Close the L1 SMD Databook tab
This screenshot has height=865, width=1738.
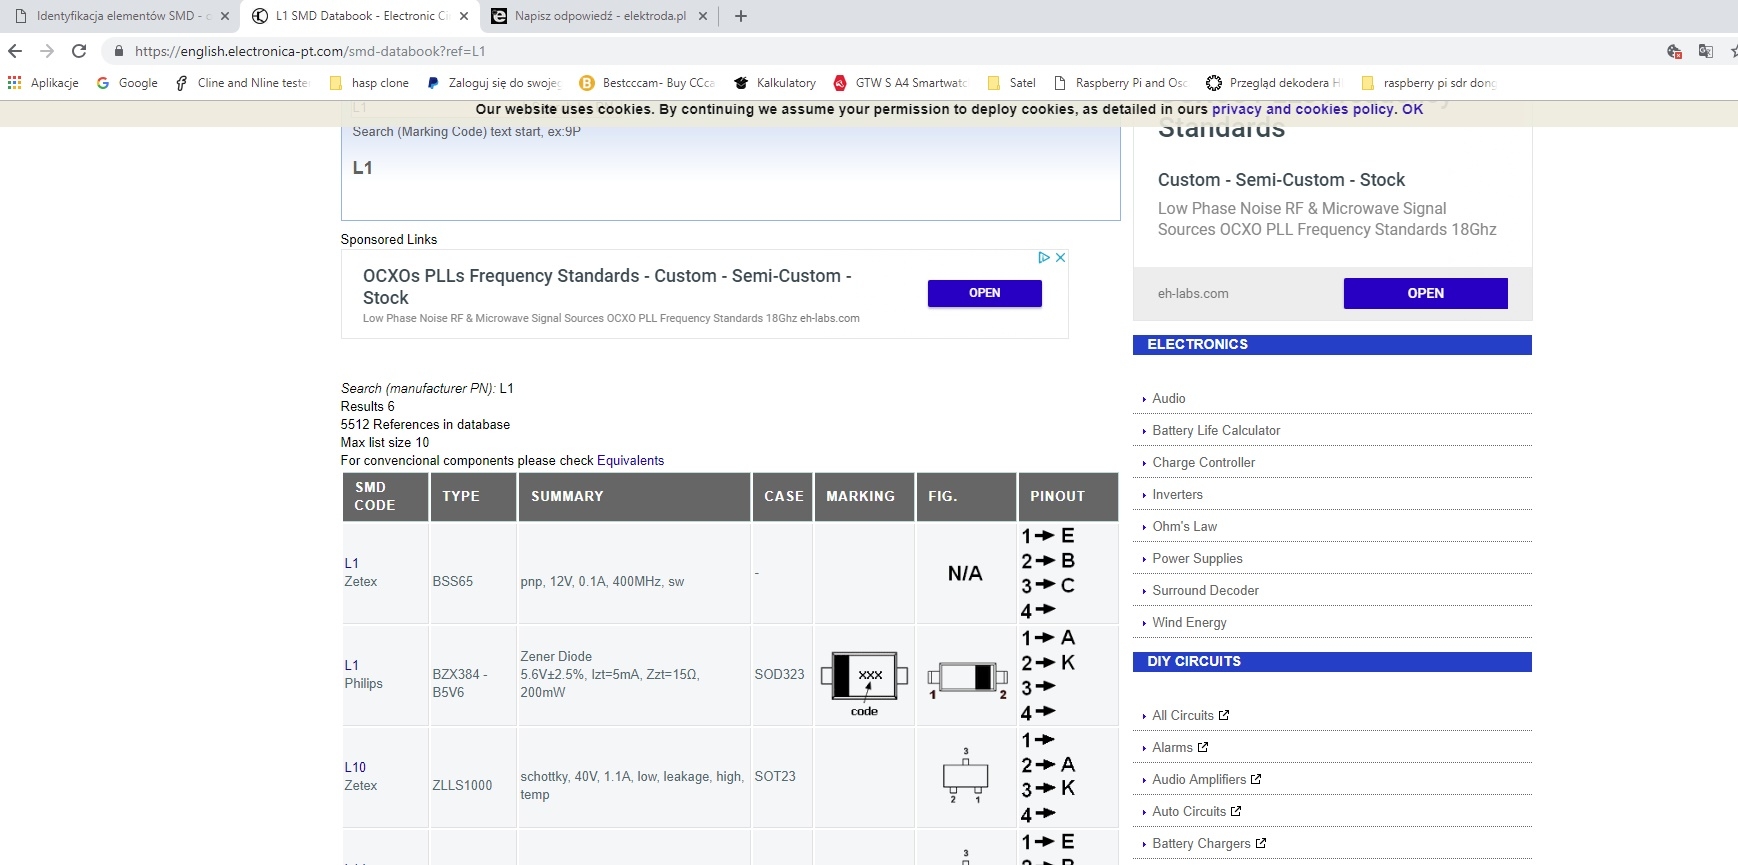click(464, 16)
